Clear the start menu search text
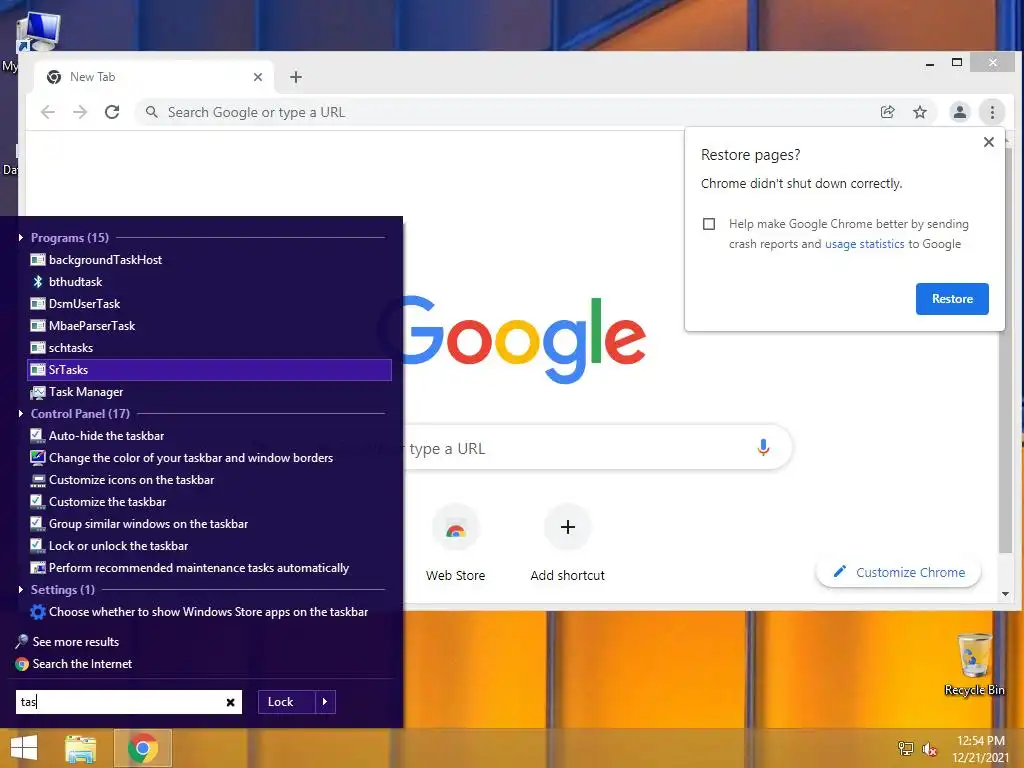1024x768 pixels. click(x=230, y=703)
